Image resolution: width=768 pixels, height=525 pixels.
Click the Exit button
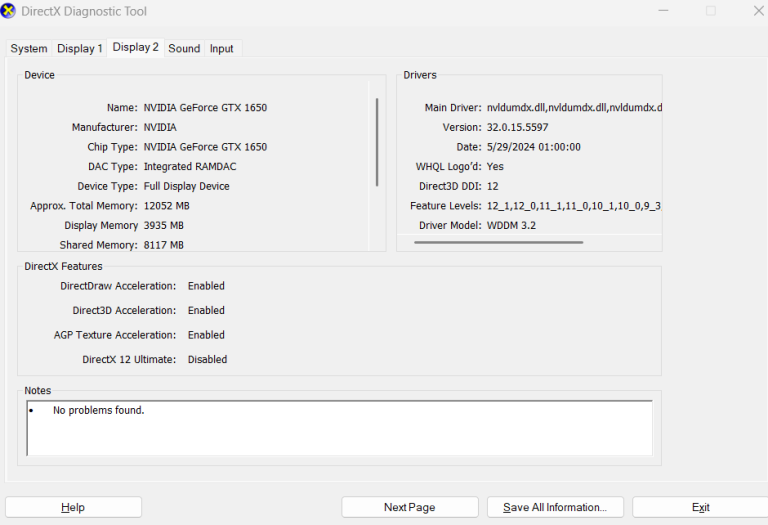[700, 507]
